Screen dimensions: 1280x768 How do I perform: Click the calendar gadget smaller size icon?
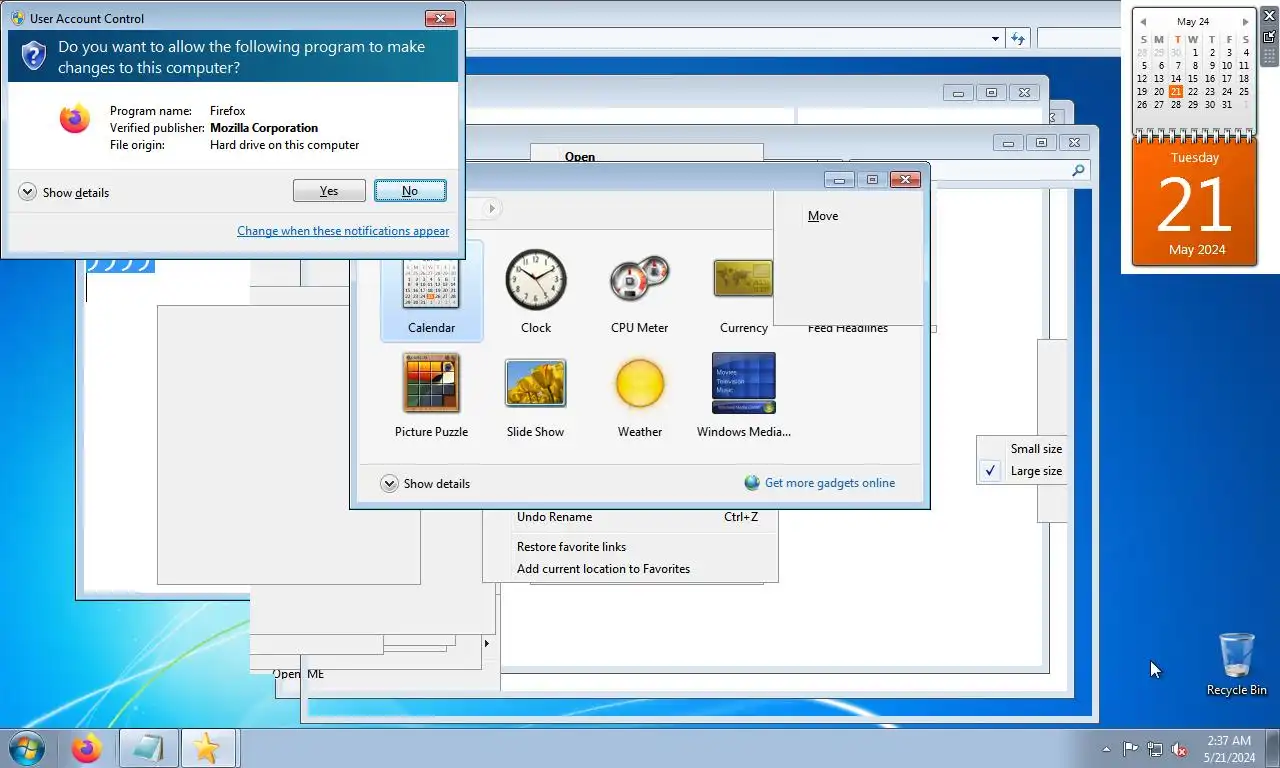tap(1270, 36)
